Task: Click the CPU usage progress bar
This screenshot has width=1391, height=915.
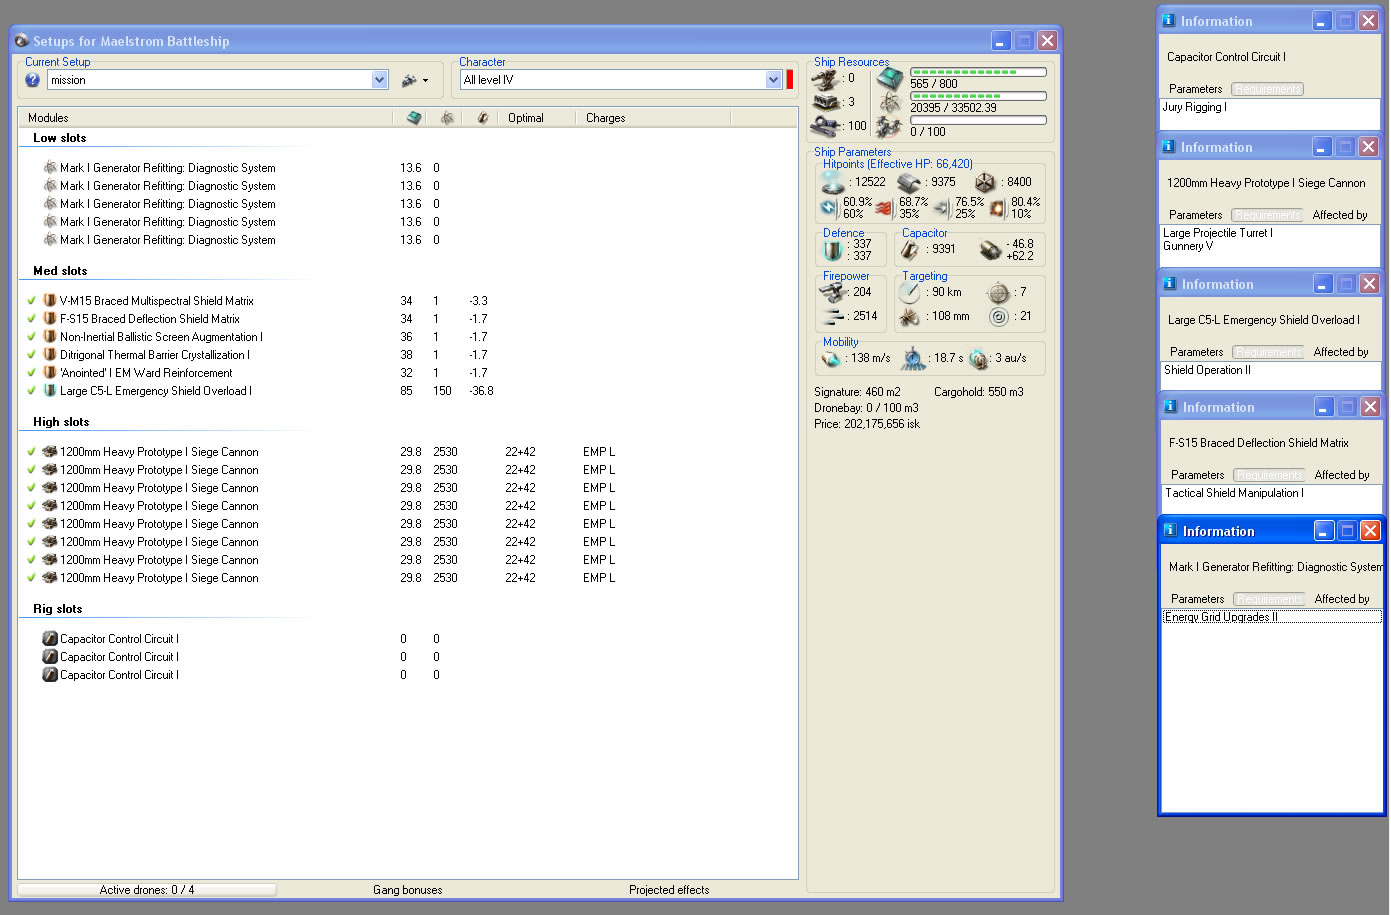Action: pyautogui.click(x=978, y=72)
